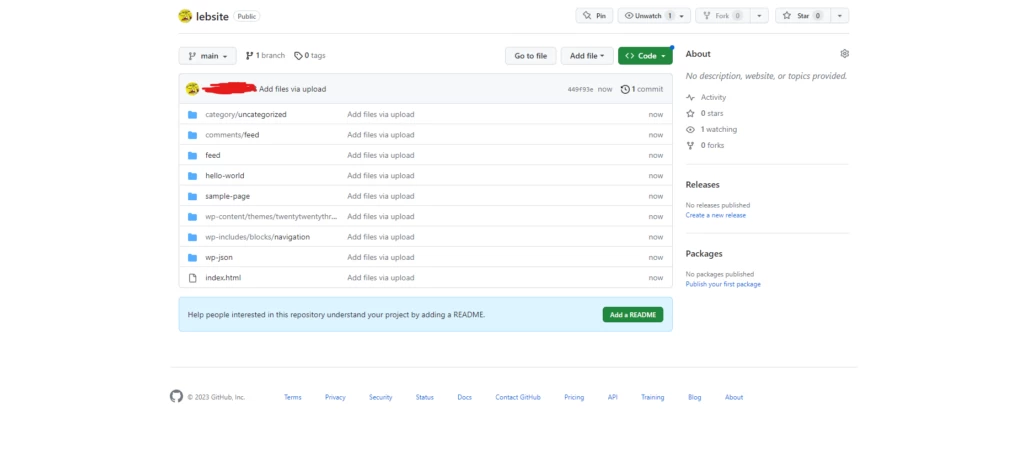Screen dimensions: 1024x453
Task: Expand the green Code dropdown
Action: click(645, 56)
